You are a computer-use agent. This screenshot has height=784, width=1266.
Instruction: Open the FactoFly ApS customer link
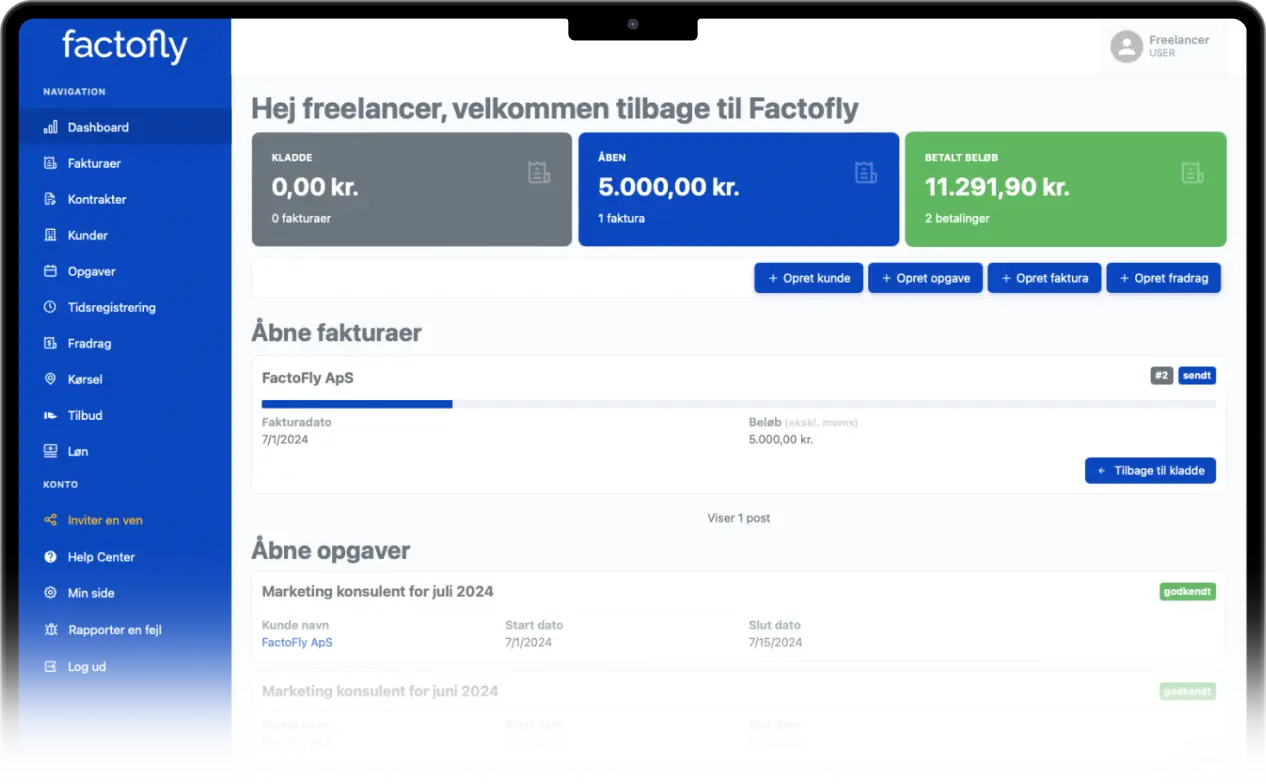pos(297,642)
